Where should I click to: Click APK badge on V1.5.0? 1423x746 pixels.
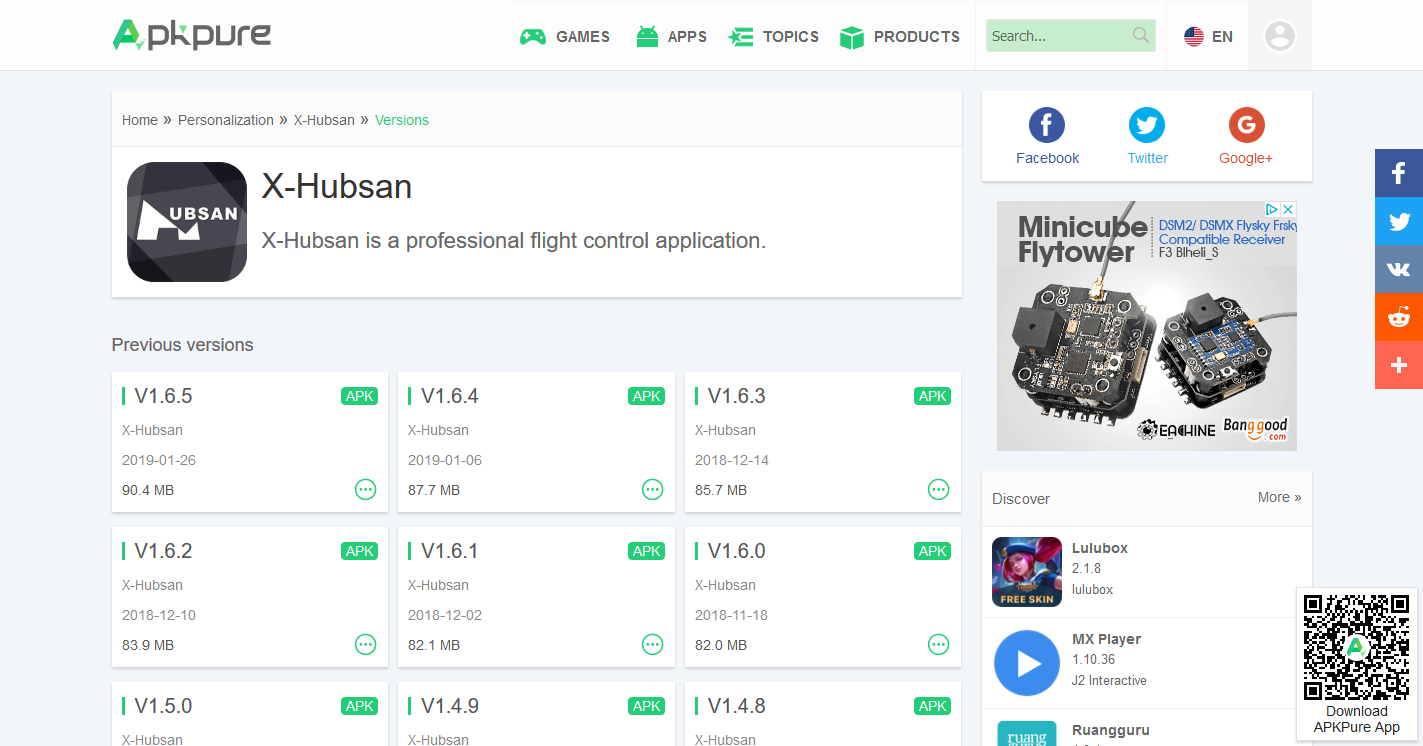[x=359, y=706]
